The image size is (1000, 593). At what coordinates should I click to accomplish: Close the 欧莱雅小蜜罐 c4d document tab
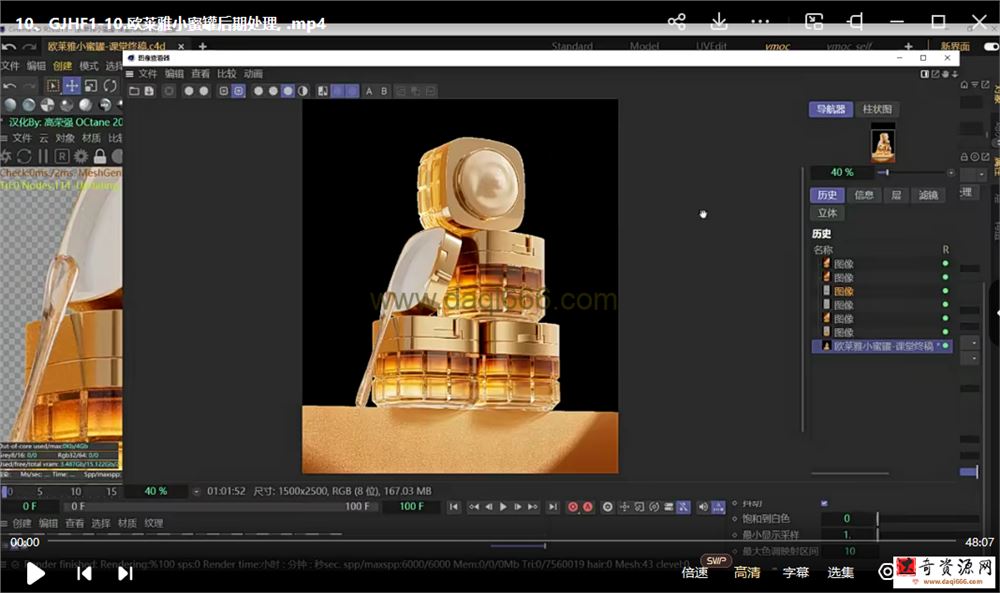[x=181, y=47]
